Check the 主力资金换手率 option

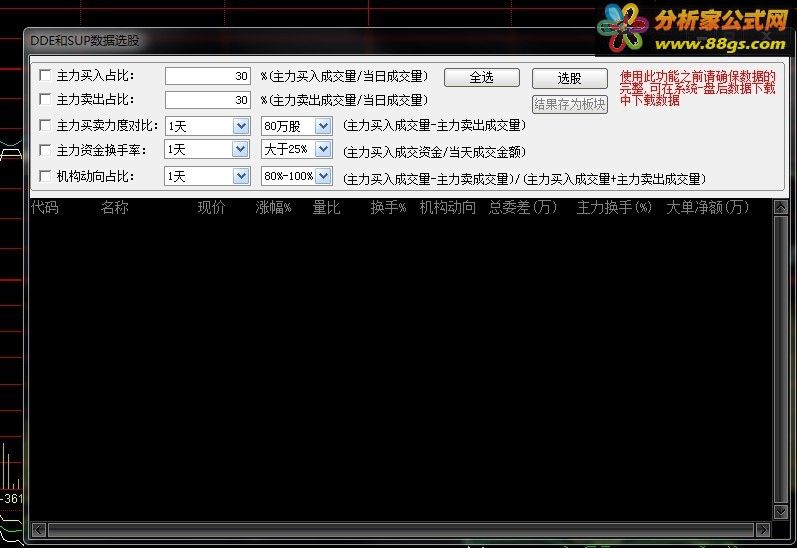point(45,150)
